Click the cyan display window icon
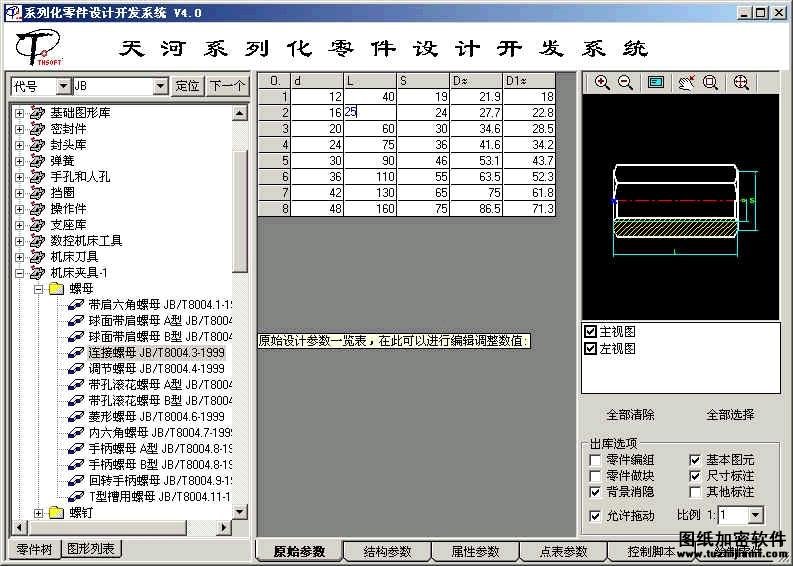793x566 pixels. click(x=656, y=83)
